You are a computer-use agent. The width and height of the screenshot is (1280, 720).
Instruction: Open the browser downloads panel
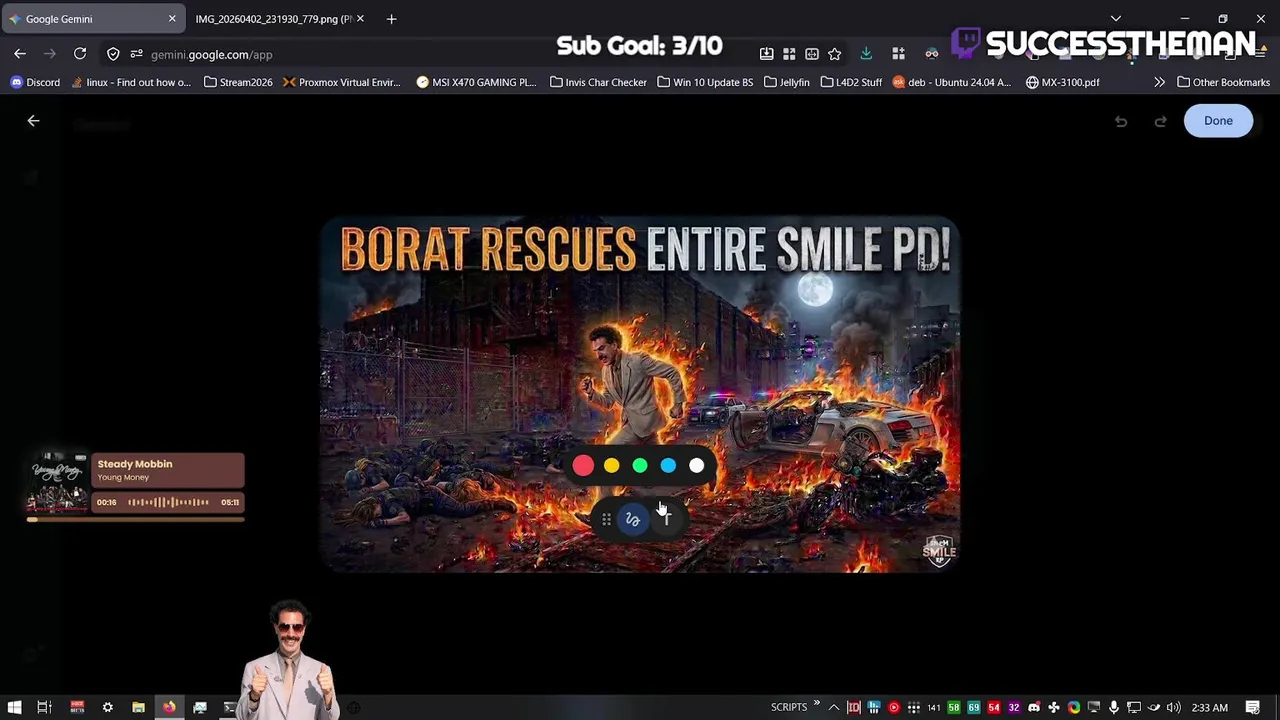coord(866,54)
